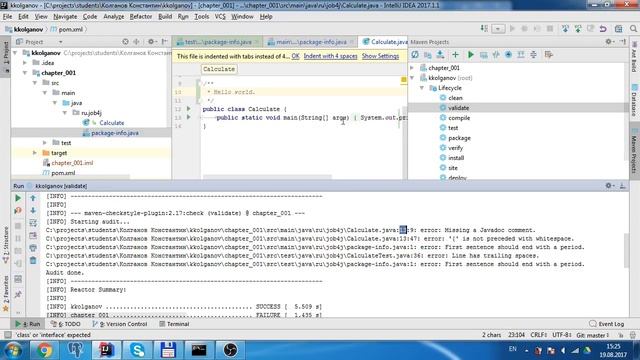Viewport: 640px width, 360px height.
Task: Expand chapter_001 in Maven Projects
Action: click(x=412, y=68)
